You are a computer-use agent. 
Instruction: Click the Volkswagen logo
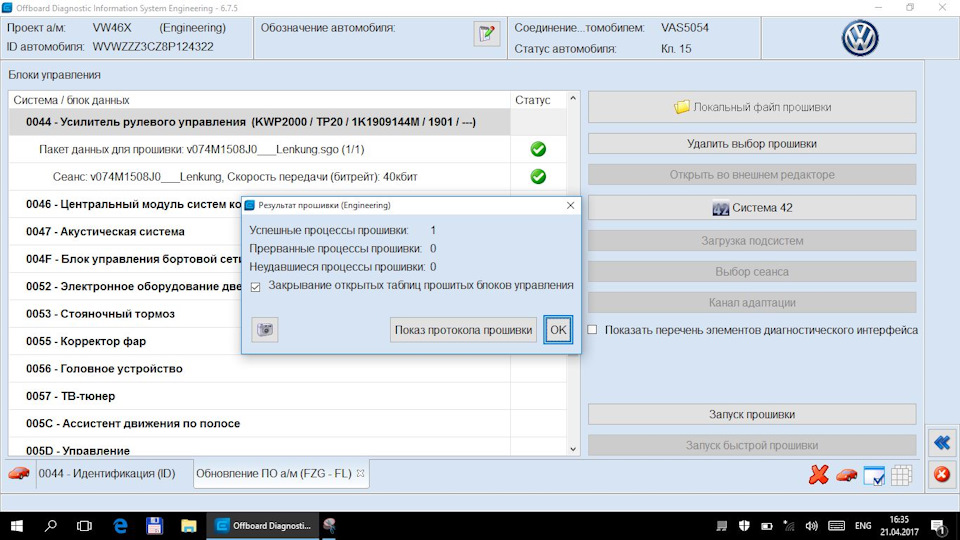pos(860,38)
